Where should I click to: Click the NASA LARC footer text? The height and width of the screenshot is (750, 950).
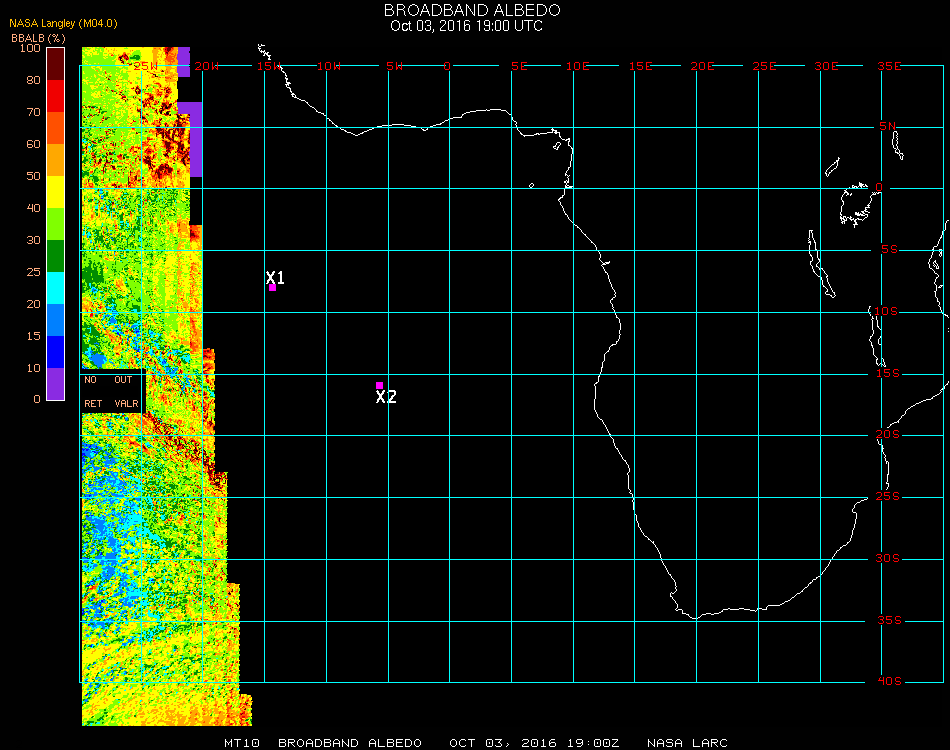pyautogui.click(x=687, y=743)
